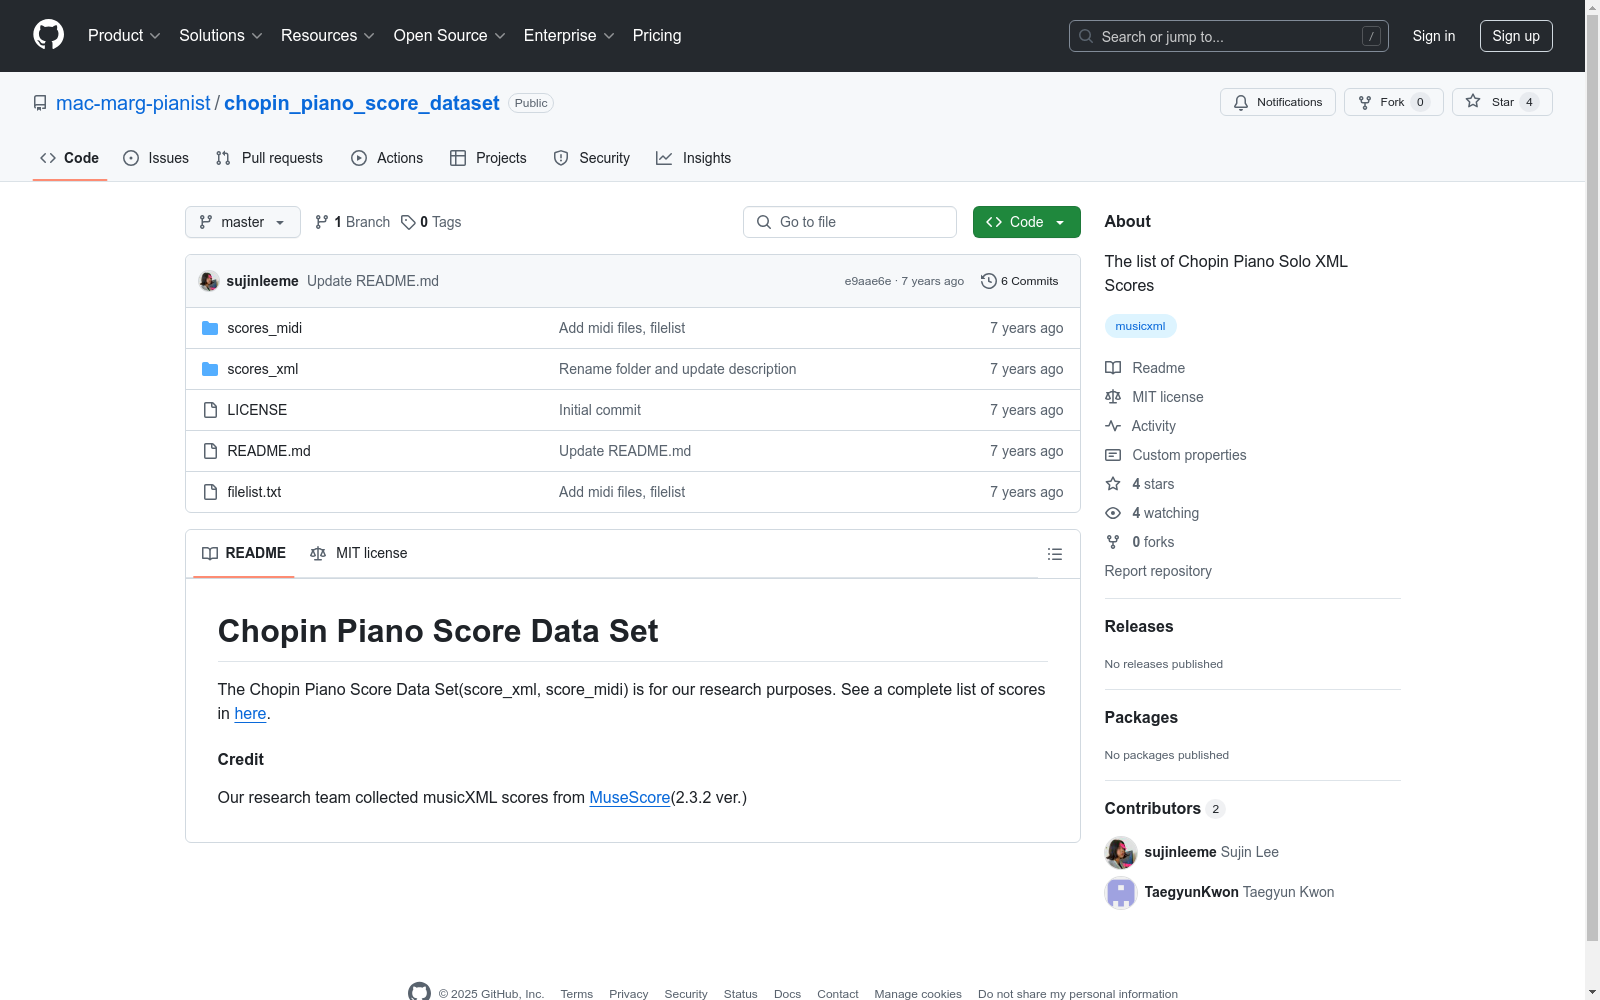Focus the Search or jump to field
Image resolution: width=1600 pixels, height=1000 pixels.
(1228, 36)
